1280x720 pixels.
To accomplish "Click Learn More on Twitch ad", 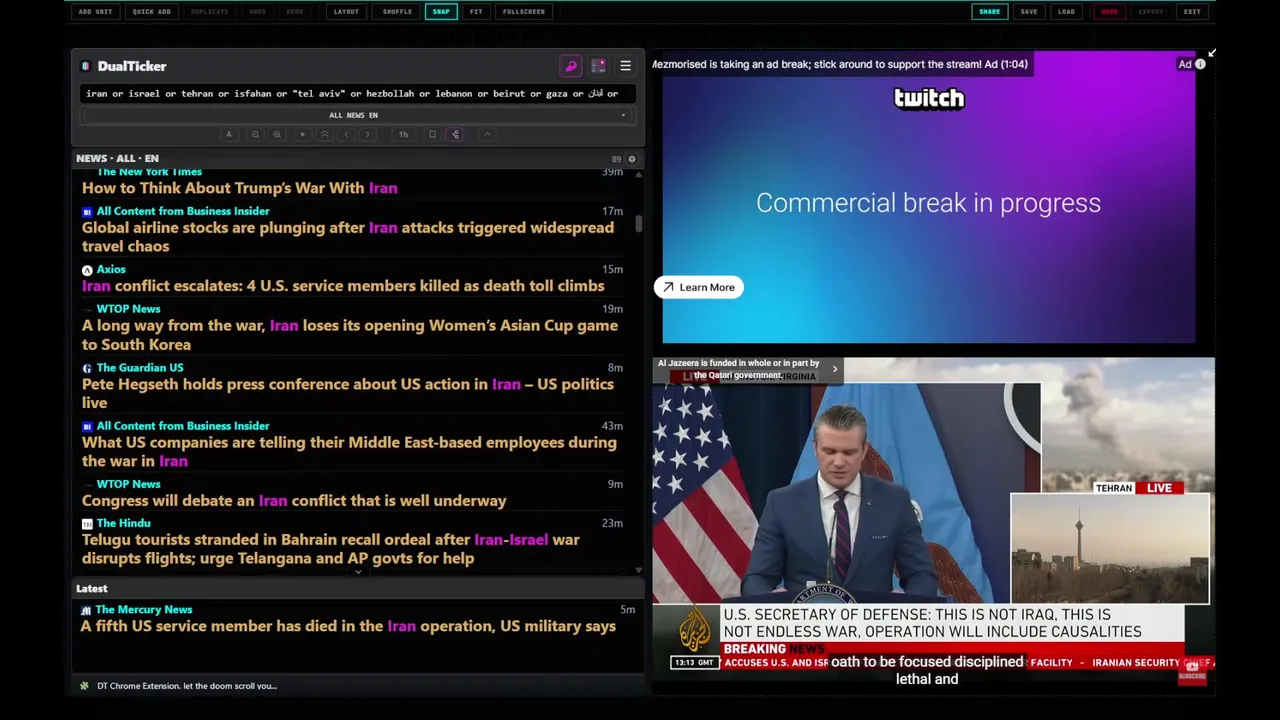I will click(698, 287).
